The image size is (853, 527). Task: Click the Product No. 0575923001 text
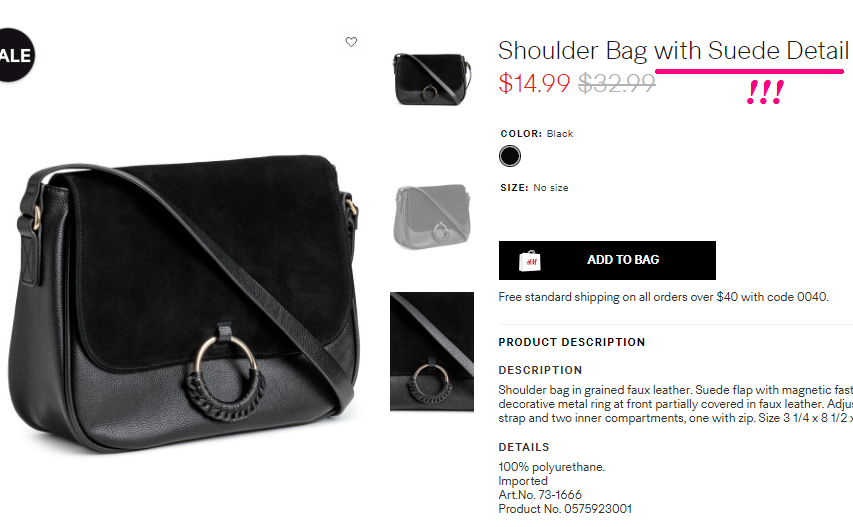(565, 509)
